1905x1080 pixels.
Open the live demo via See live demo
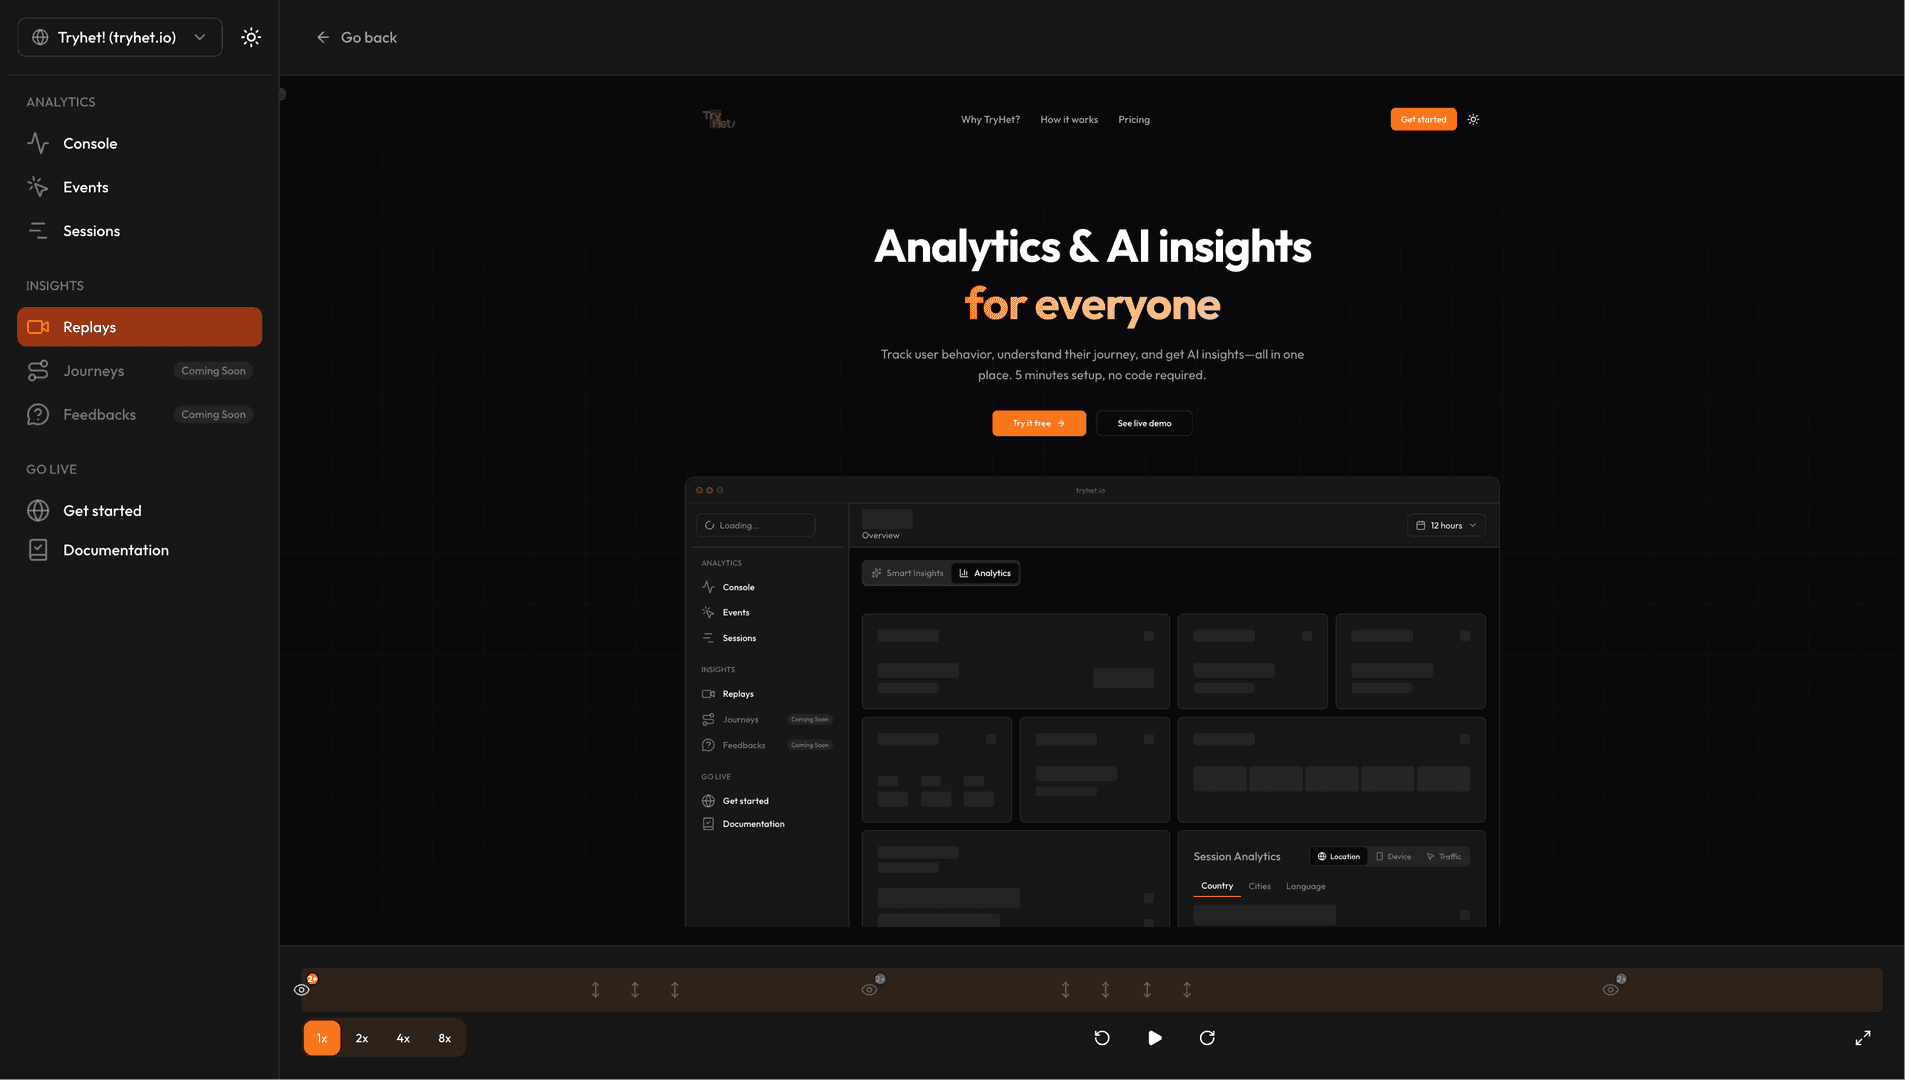click(x=1144, y=422)
